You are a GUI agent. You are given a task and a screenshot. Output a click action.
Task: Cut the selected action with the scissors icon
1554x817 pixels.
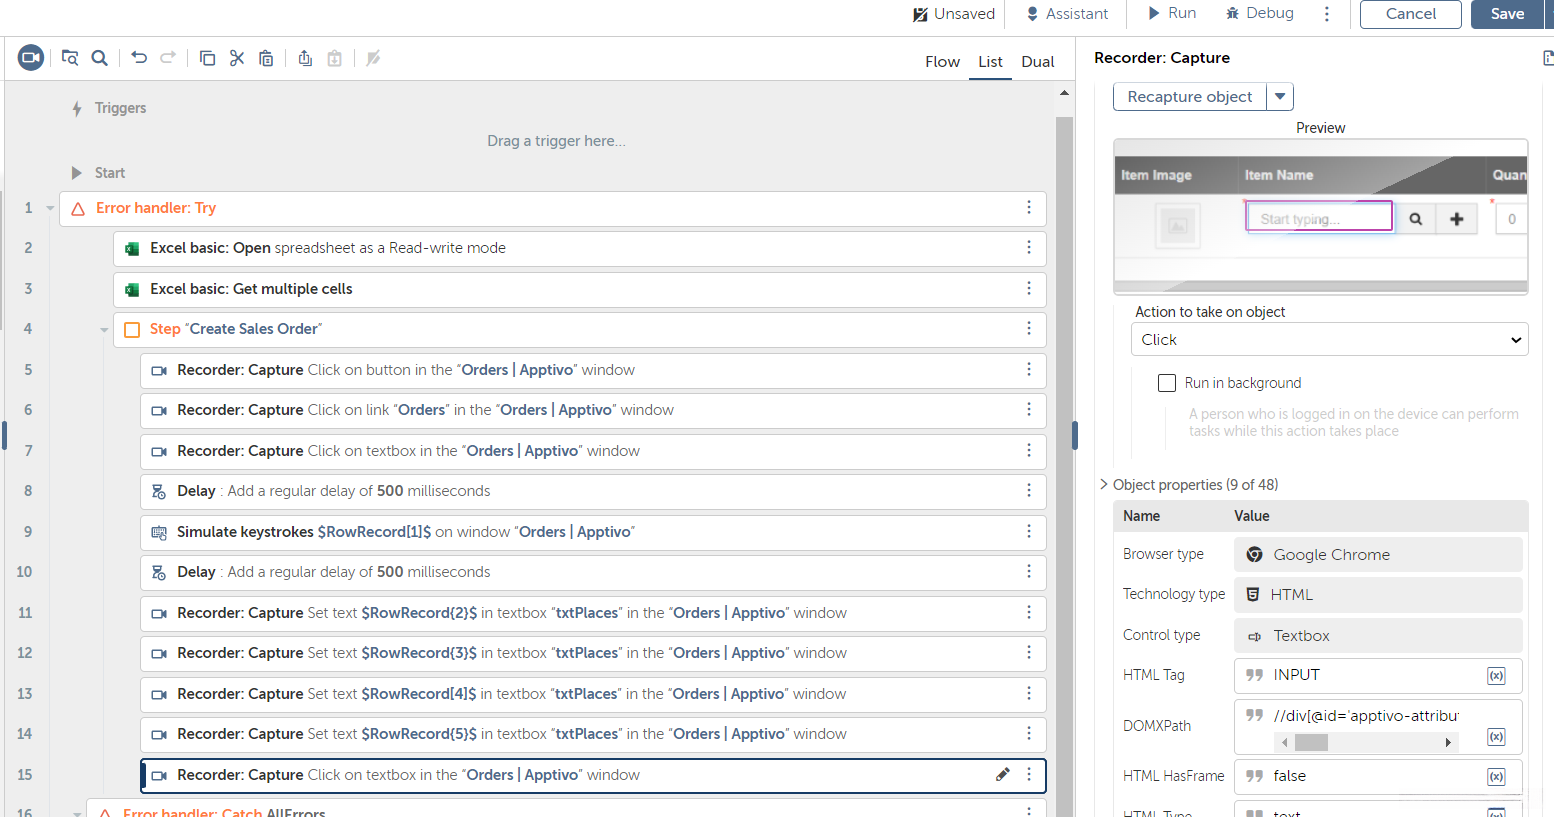coord(237,58)
